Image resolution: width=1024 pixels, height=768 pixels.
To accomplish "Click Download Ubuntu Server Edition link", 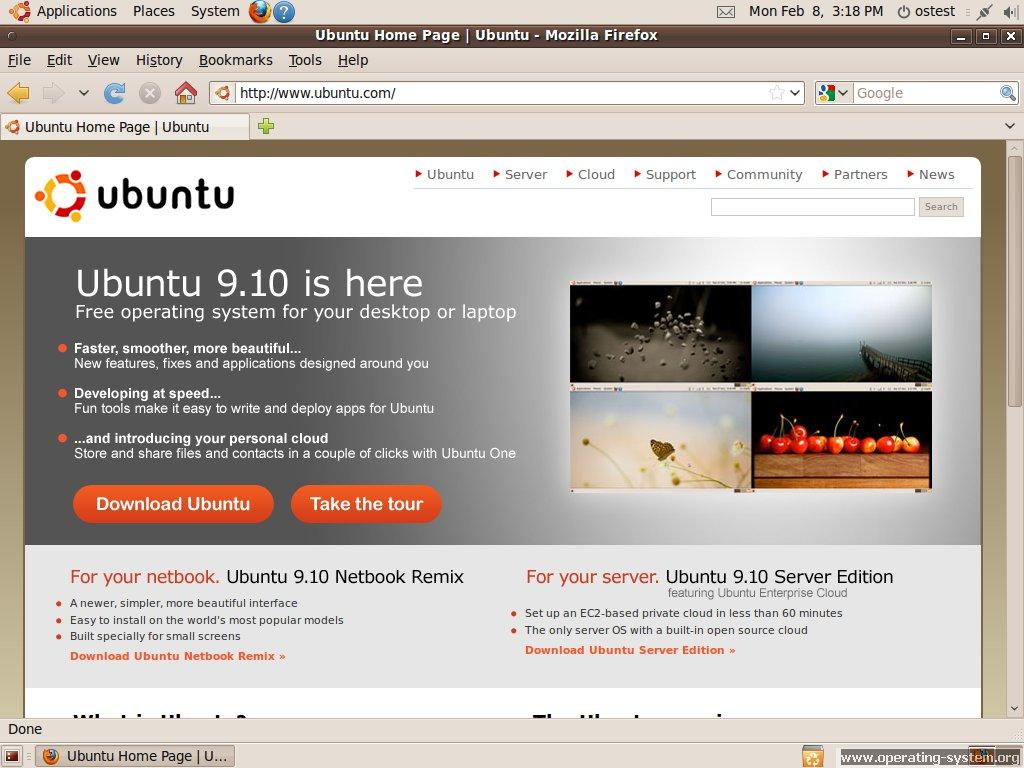I will click(x=630, y=650).
